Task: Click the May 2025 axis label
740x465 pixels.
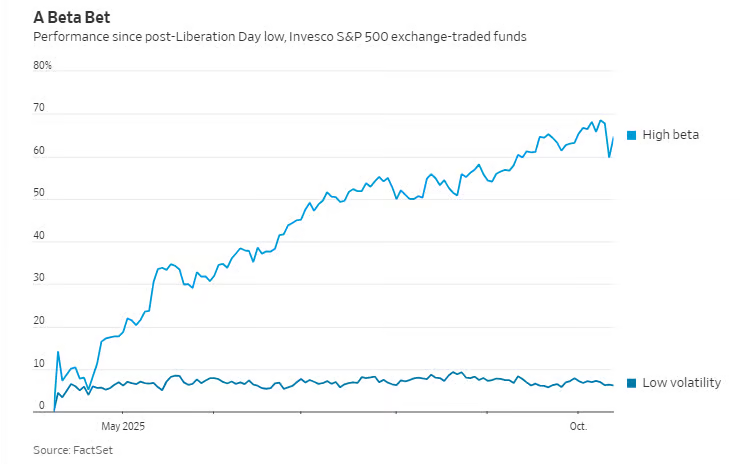Action: 122,426
